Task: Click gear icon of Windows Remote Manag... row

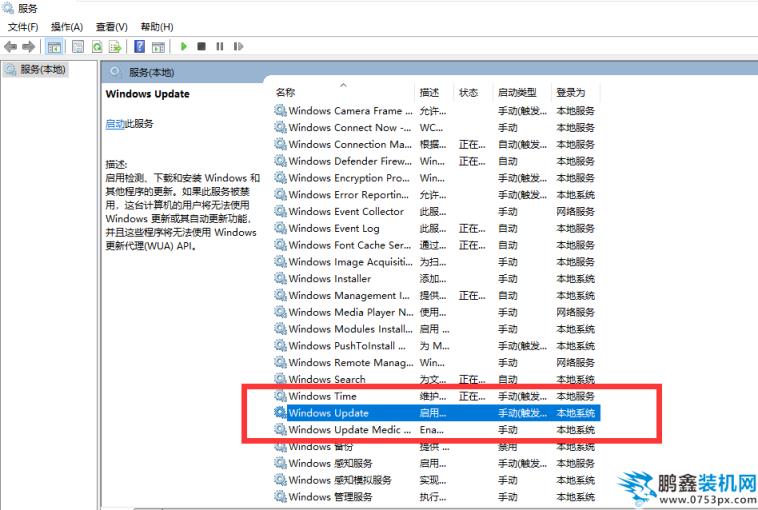Action: pos(280,362)
